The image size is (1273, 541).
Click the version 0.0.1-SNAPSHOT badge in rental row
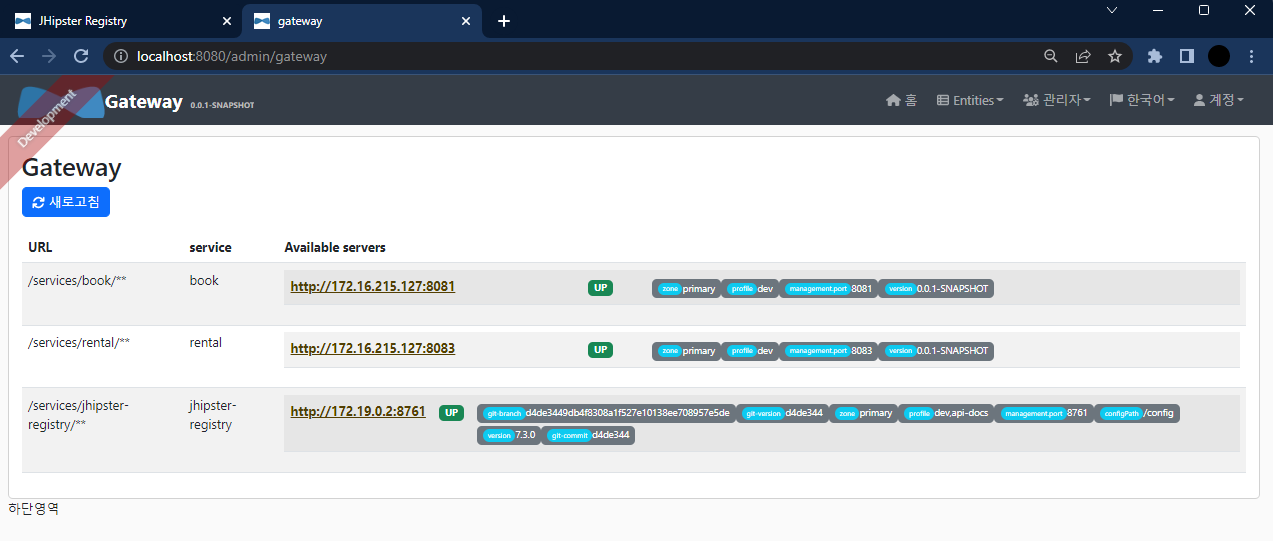point(936,350)
